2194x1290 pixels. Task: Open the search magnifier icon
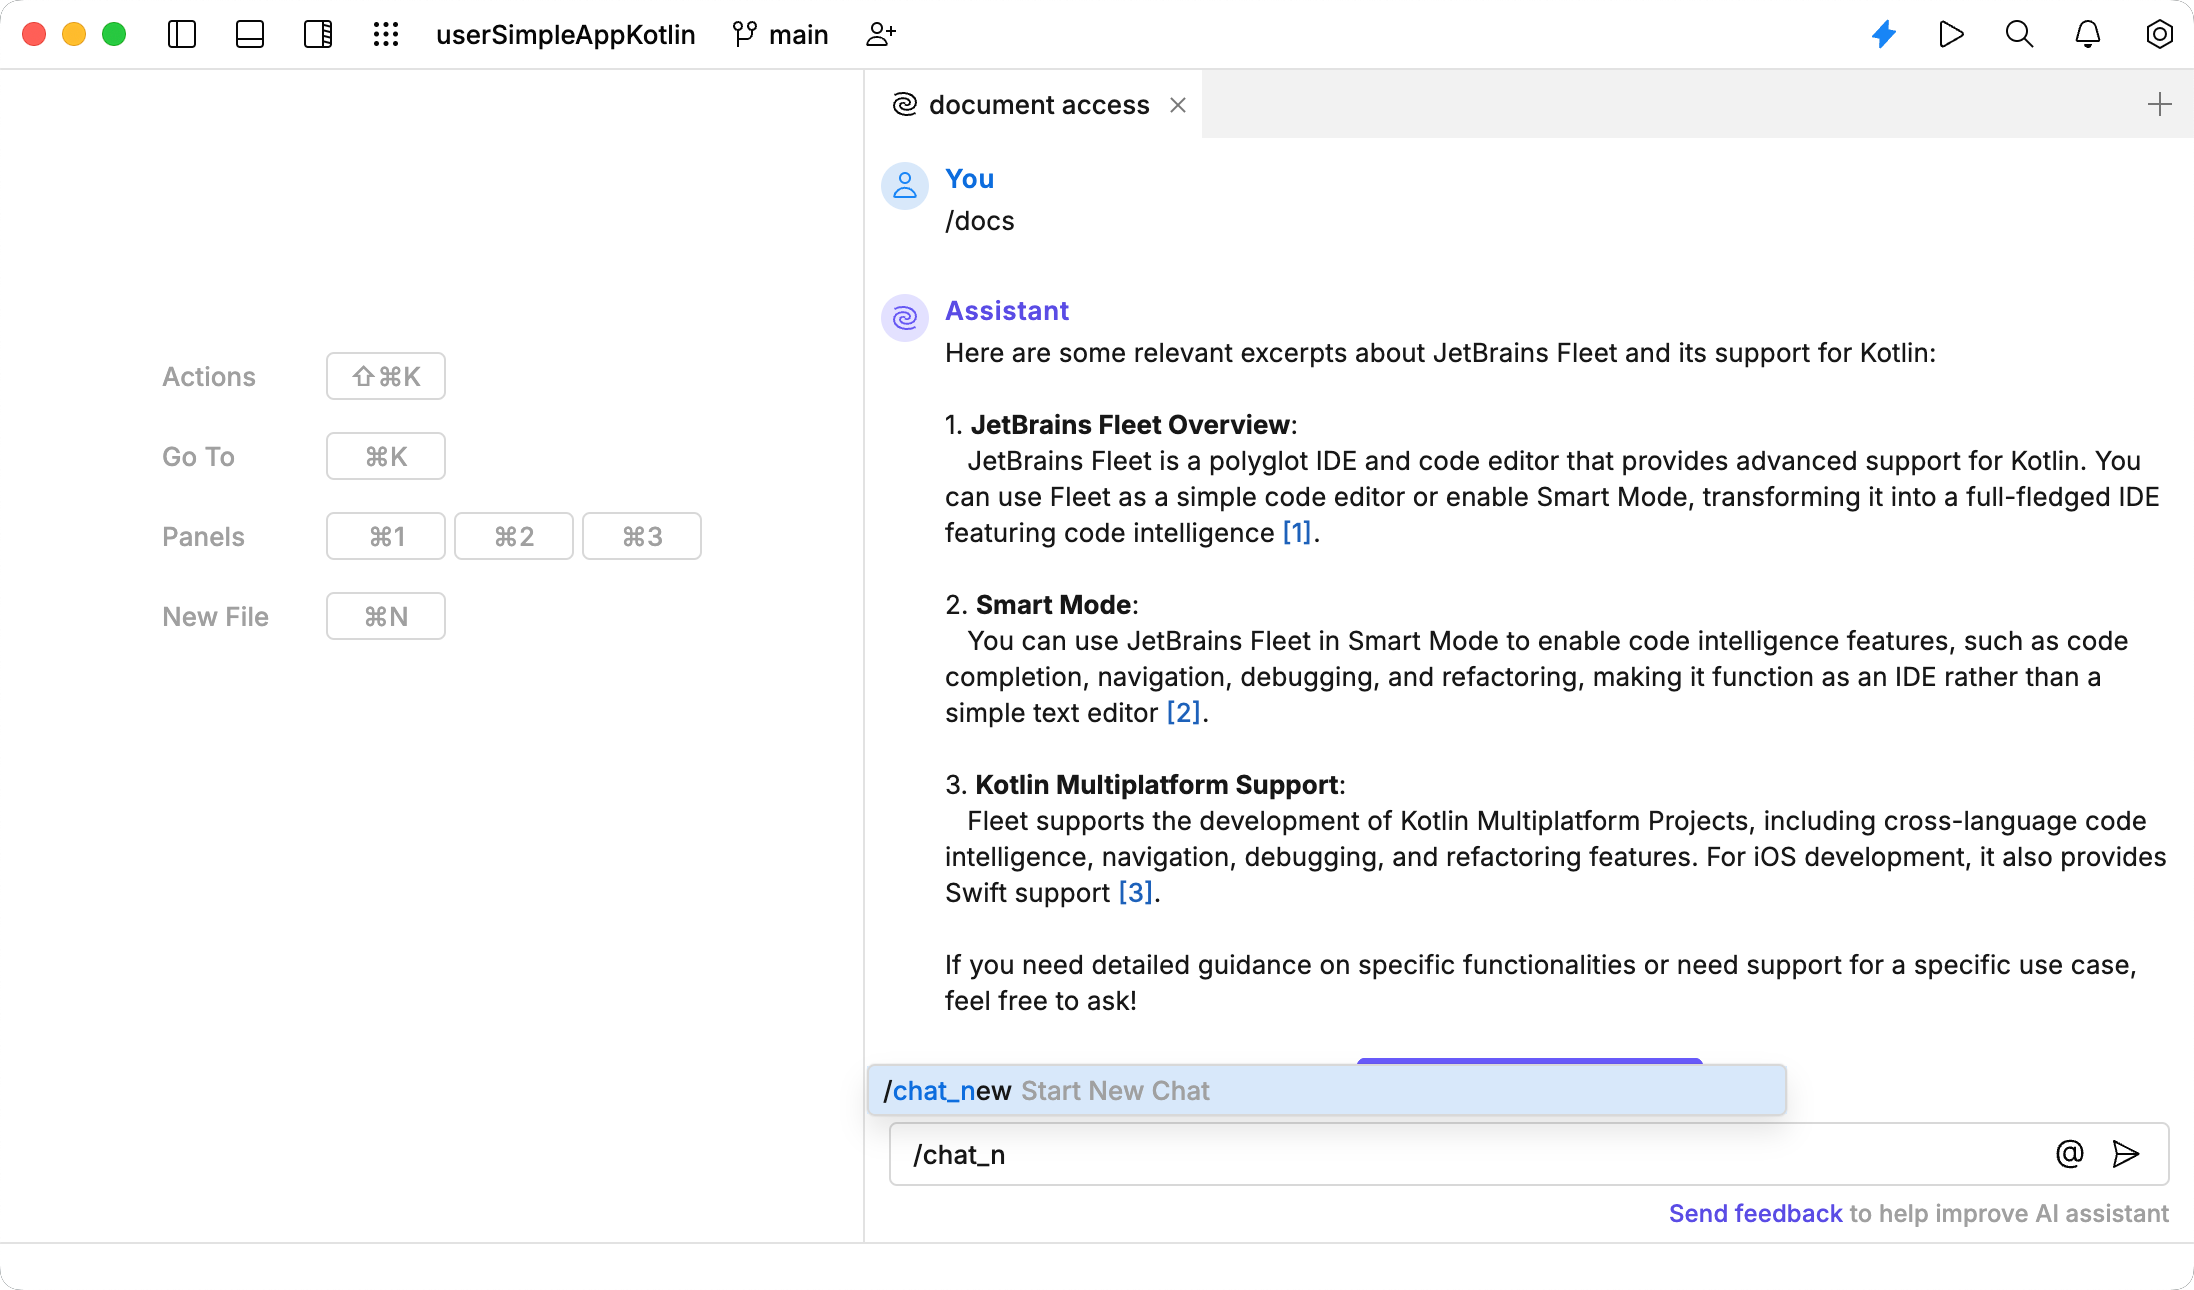click(x=2019, y=35)
